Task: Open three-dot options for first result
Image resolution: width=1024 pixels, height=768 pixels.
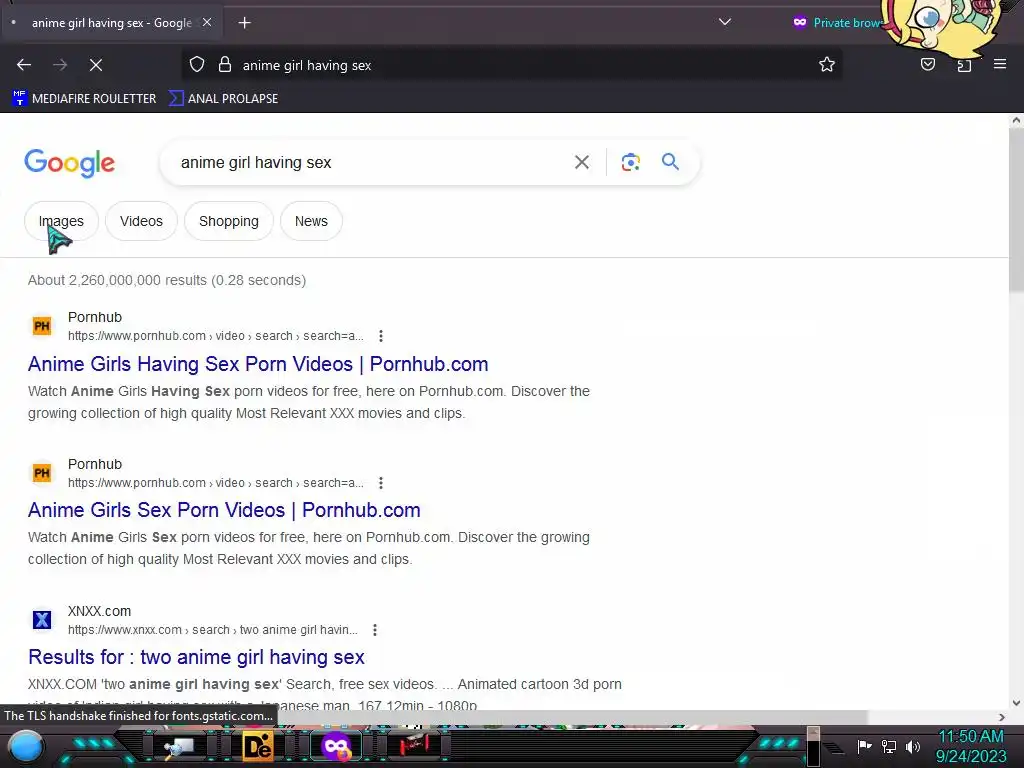Action: 381,336
